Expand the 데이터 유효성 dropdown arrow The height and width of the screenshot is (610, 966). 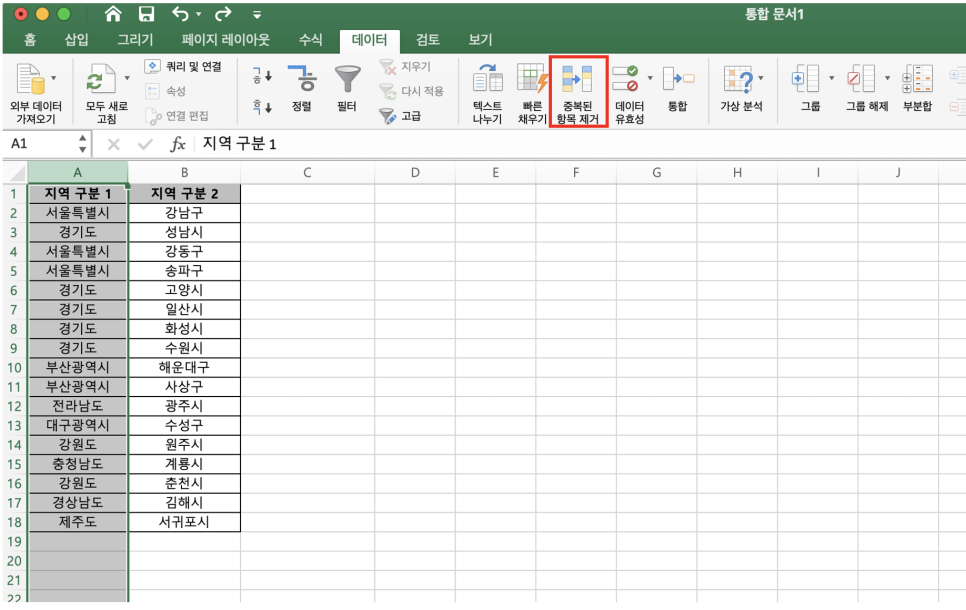pyautogui.click(x=650, y=78)
